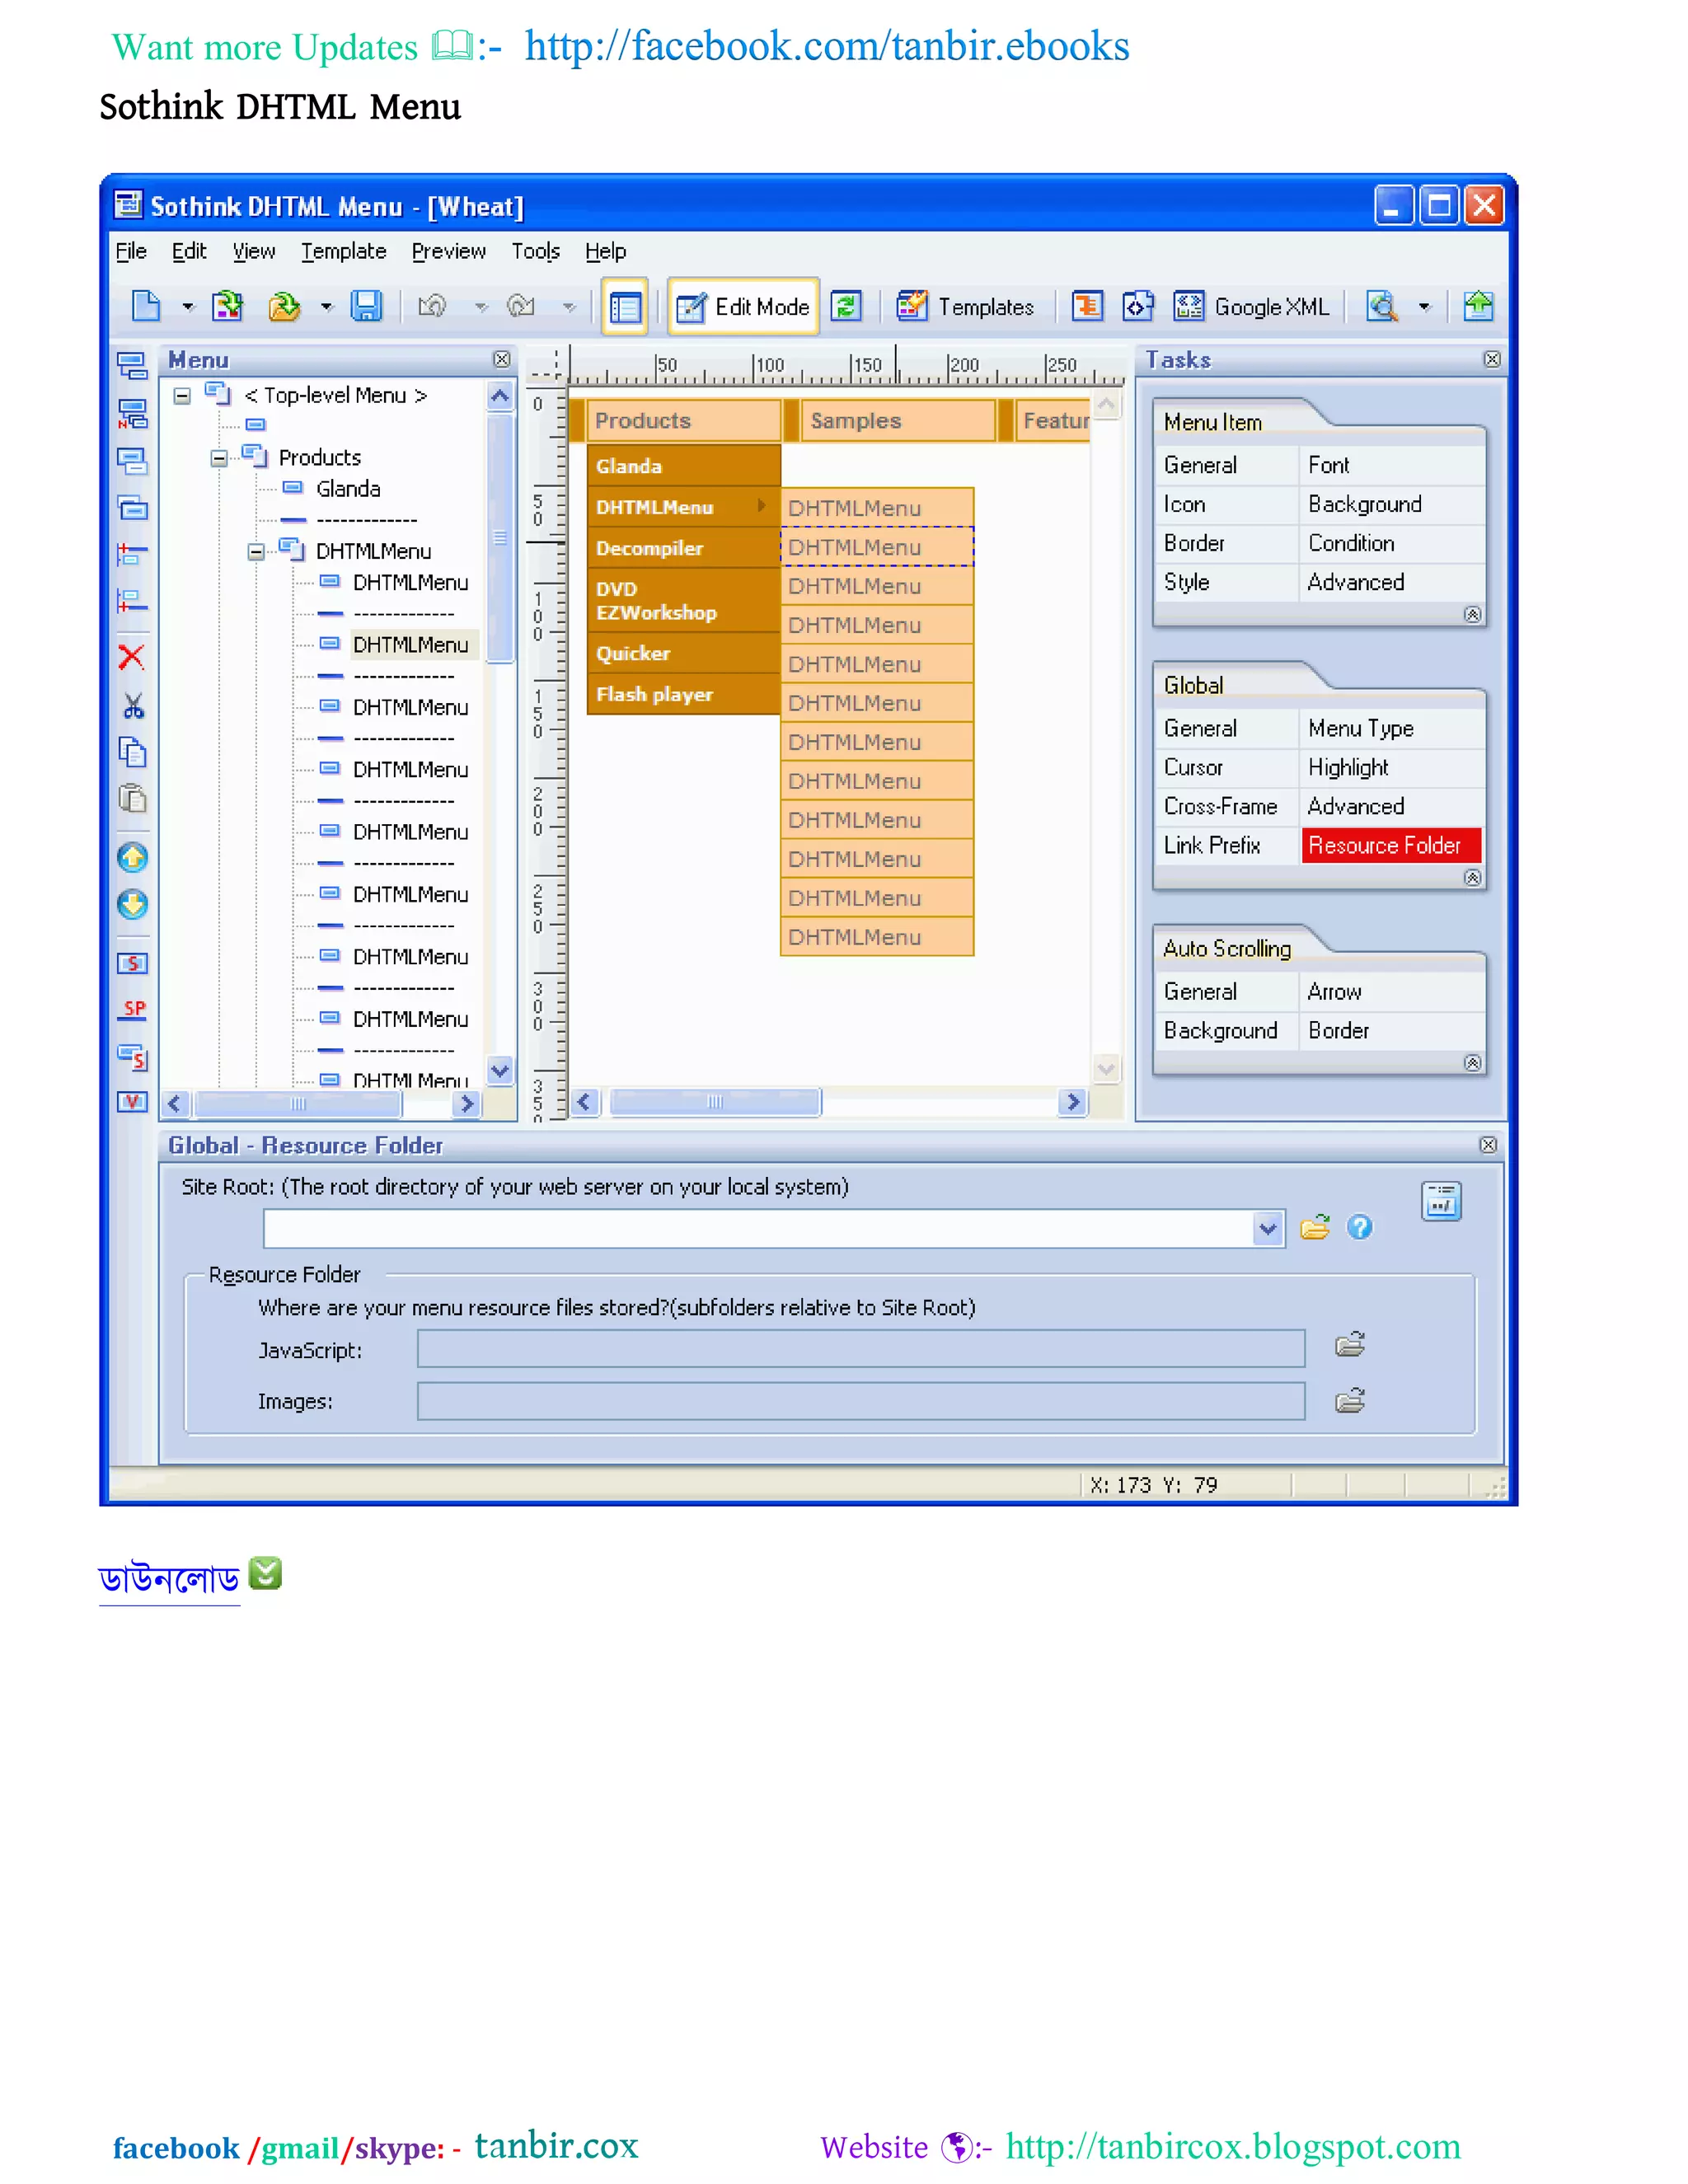The width and height of the screenshot is (1688, 2184).
Task: Open the Help menu
Action: pyautogui.click(x=605, y=251)
